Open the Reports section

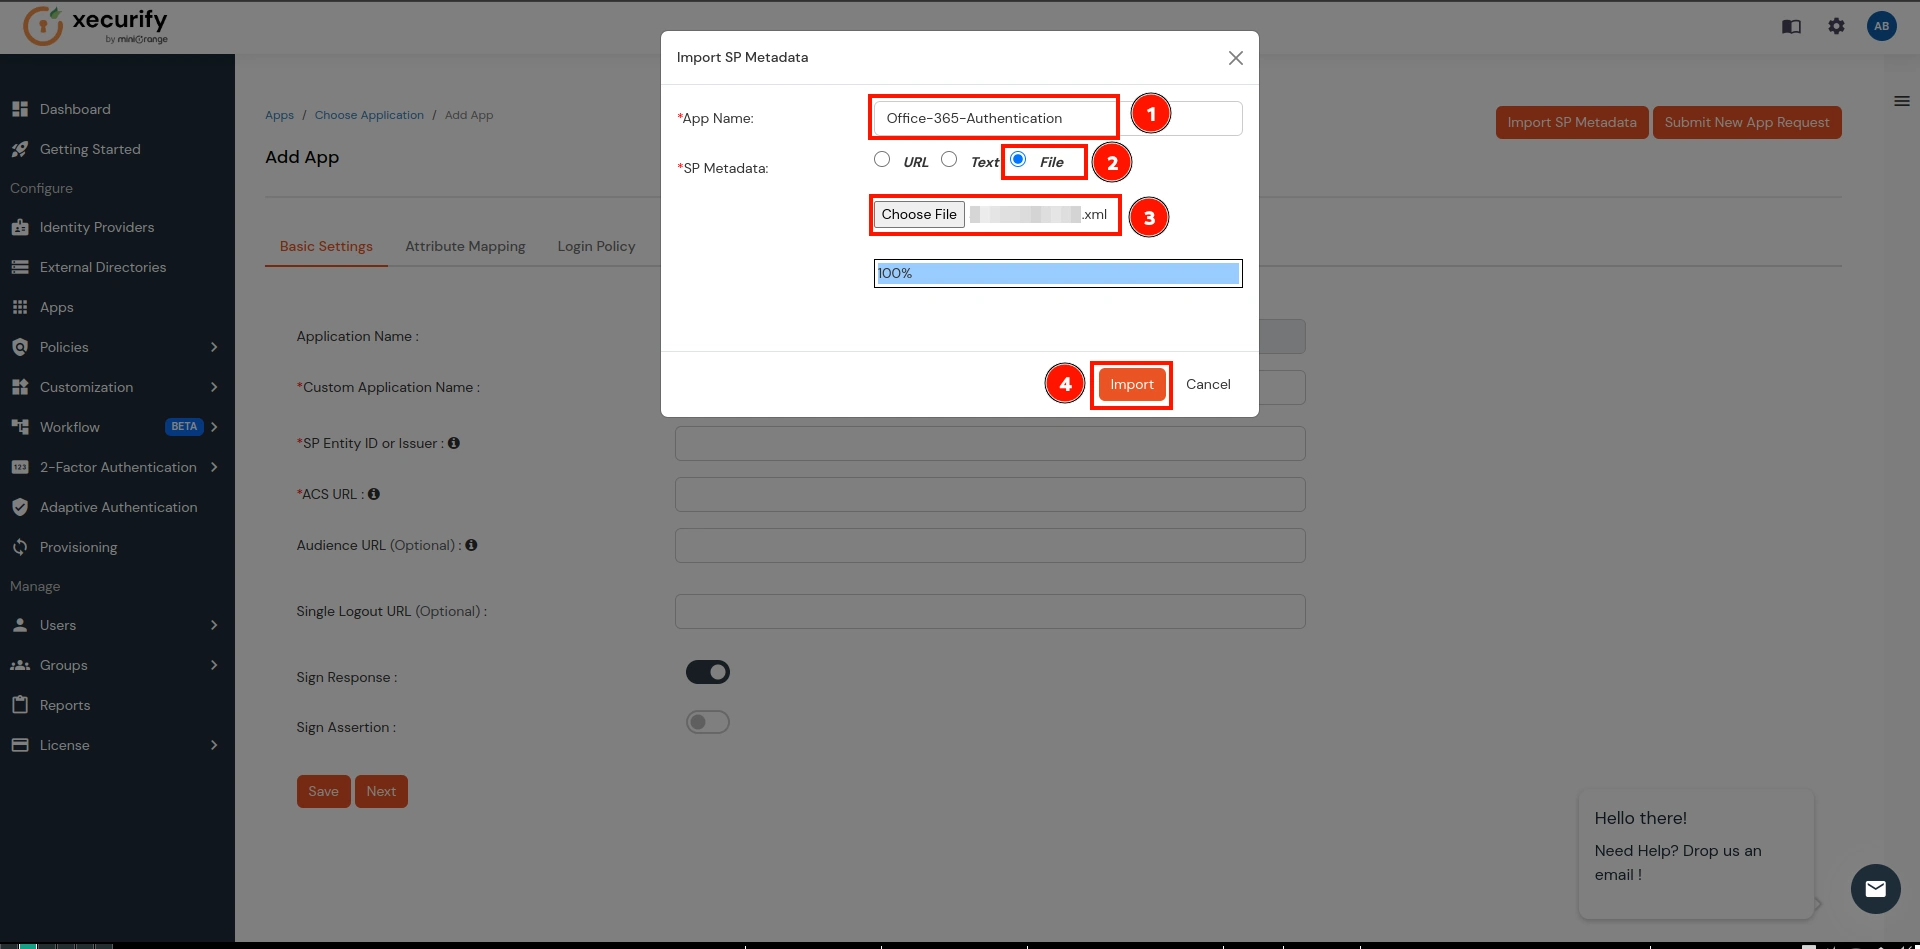coord(64,705)
